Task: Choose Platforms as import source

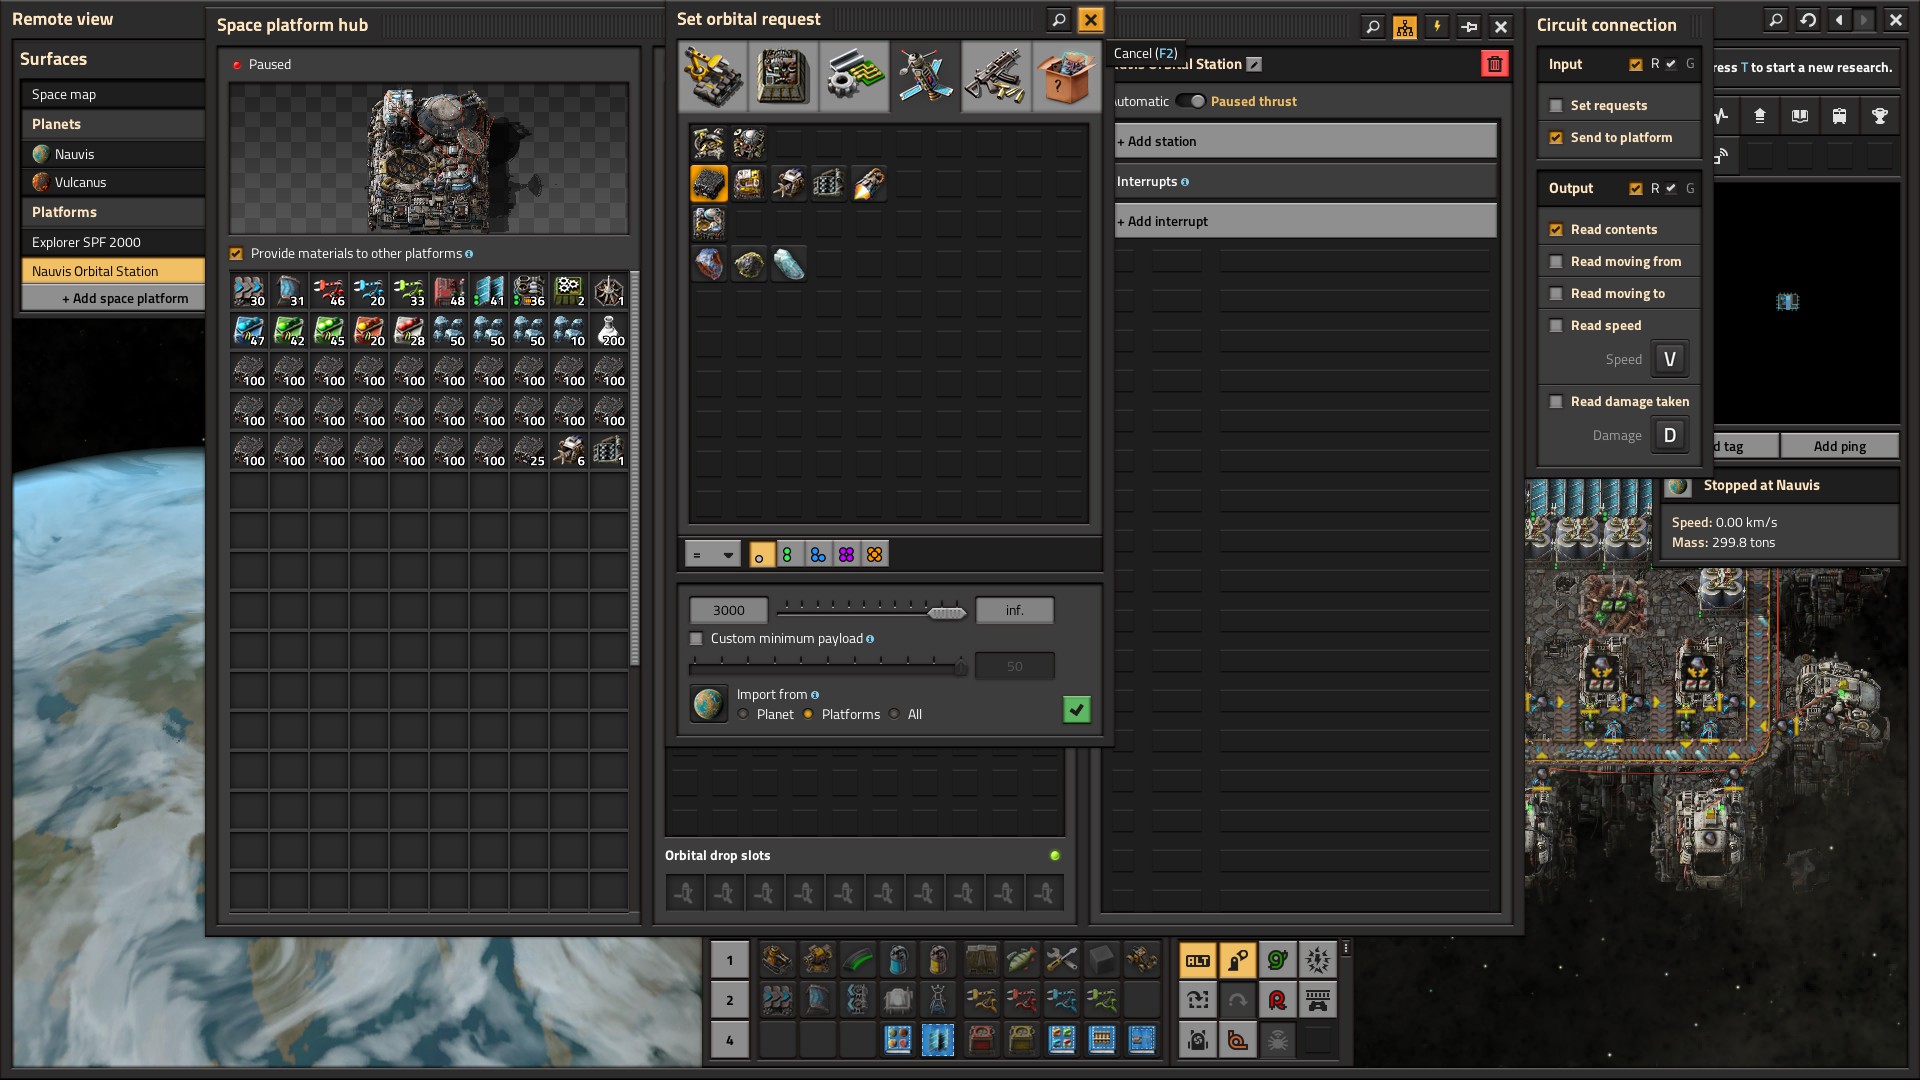Action: pyautogui.click(x=808, y=714)
